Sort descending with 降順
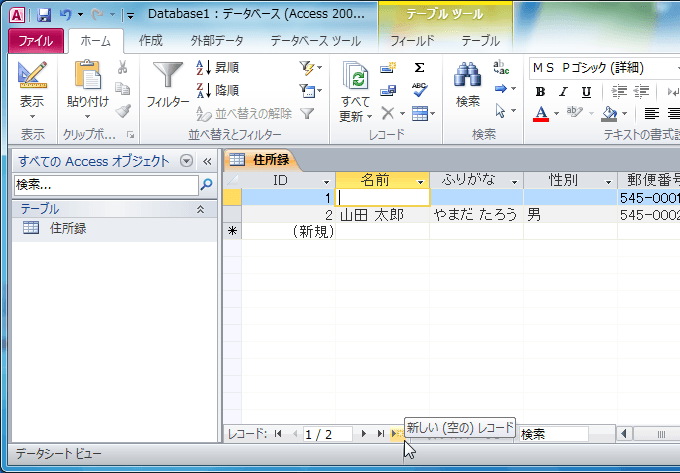The width and height of the screenshot is (680, 473). click(218, 90)
